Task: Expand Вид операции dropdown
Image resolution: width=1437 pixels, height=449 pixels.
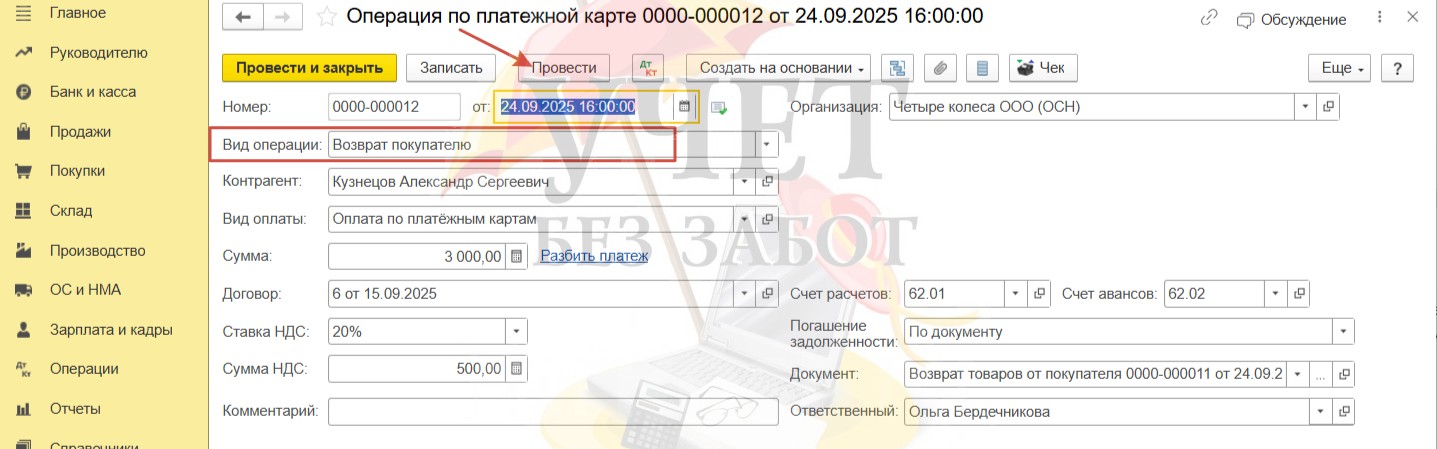Action: (x=768, y=144)
